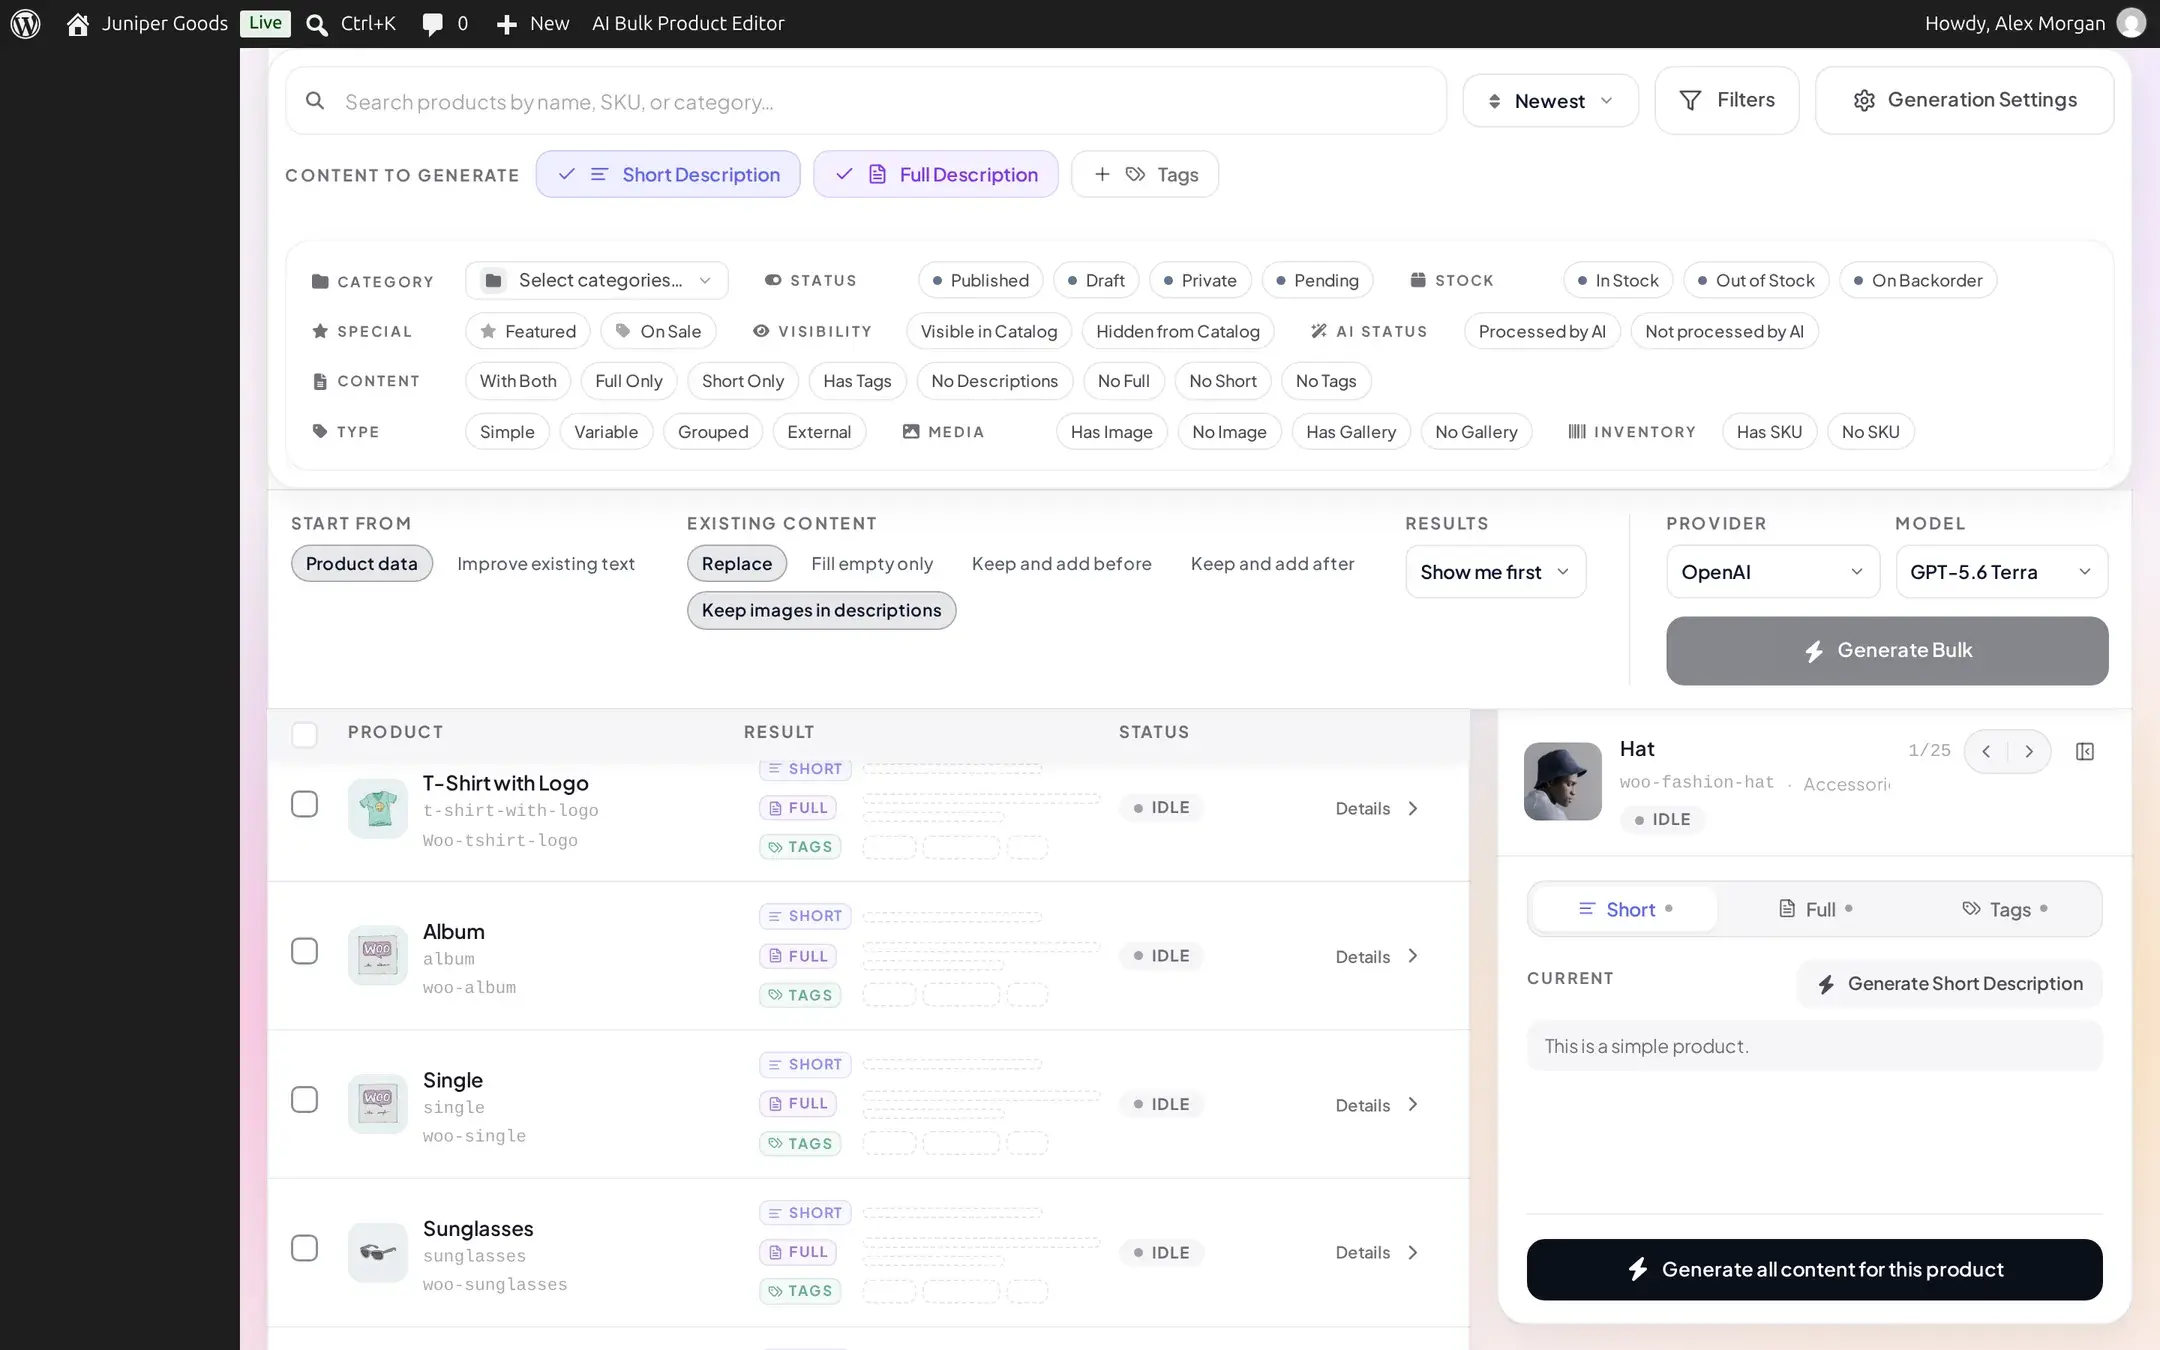Viewport: 2160px width, 1350px height.
Task: Click Generate Bulk button
Action: click(1887, 651)
